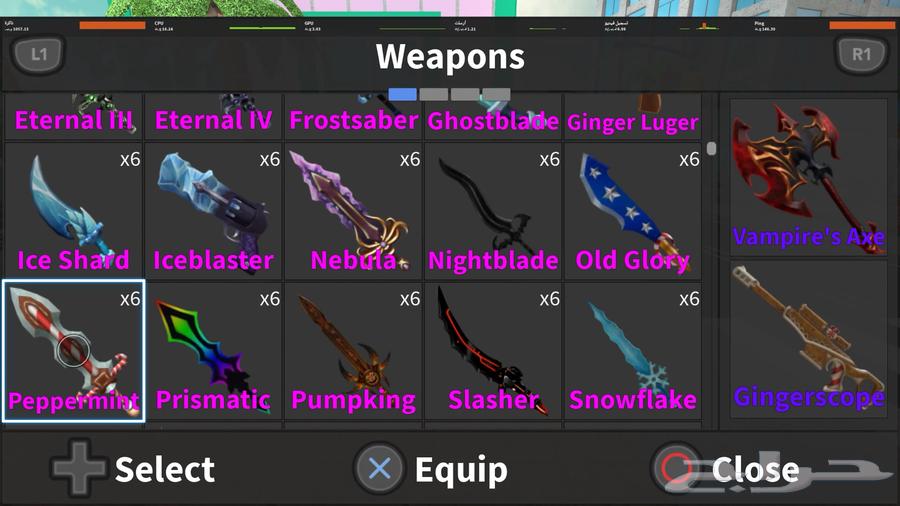Screen dimensions: 900x506
Task: Pick the Nebula knife
Action: coord(353,210)
